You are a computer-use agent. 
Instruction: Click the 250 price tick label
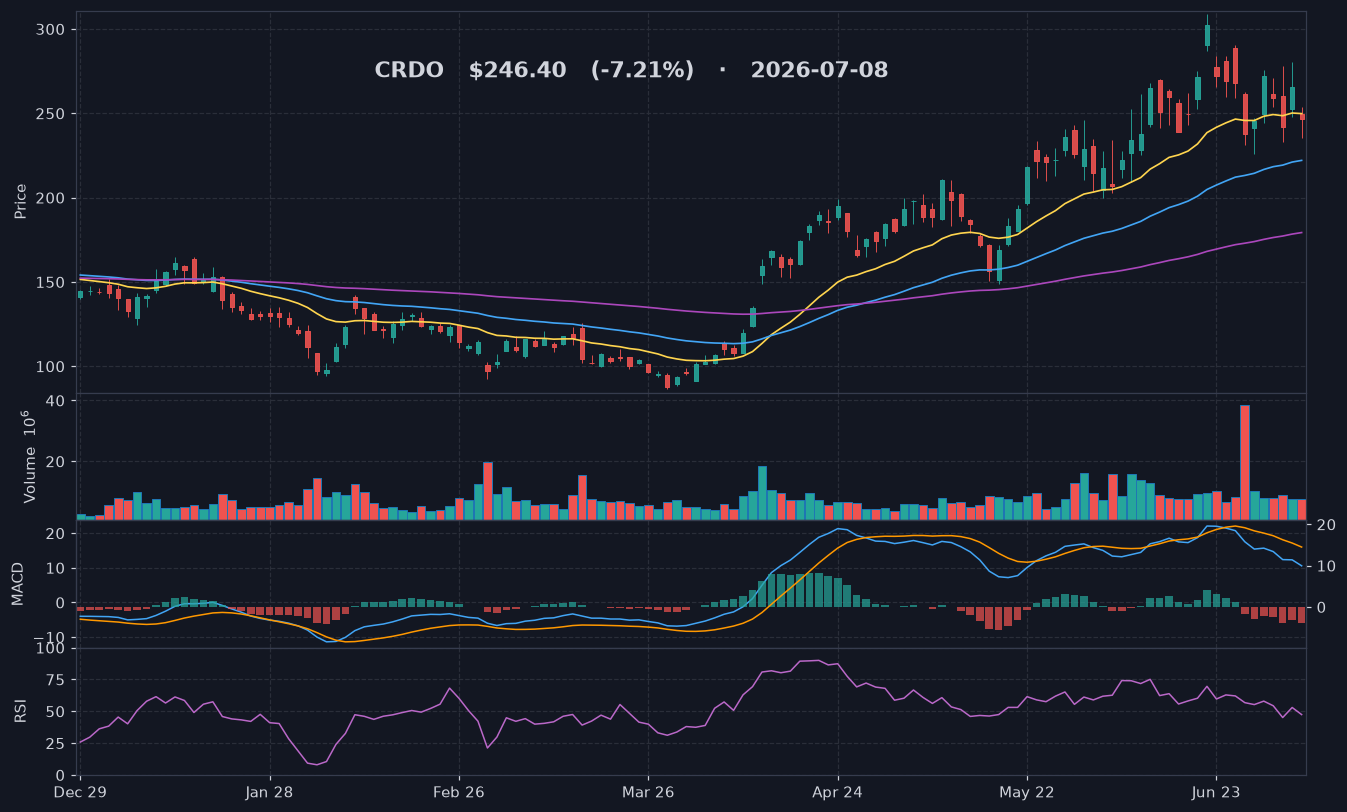[x=52, y=114]
